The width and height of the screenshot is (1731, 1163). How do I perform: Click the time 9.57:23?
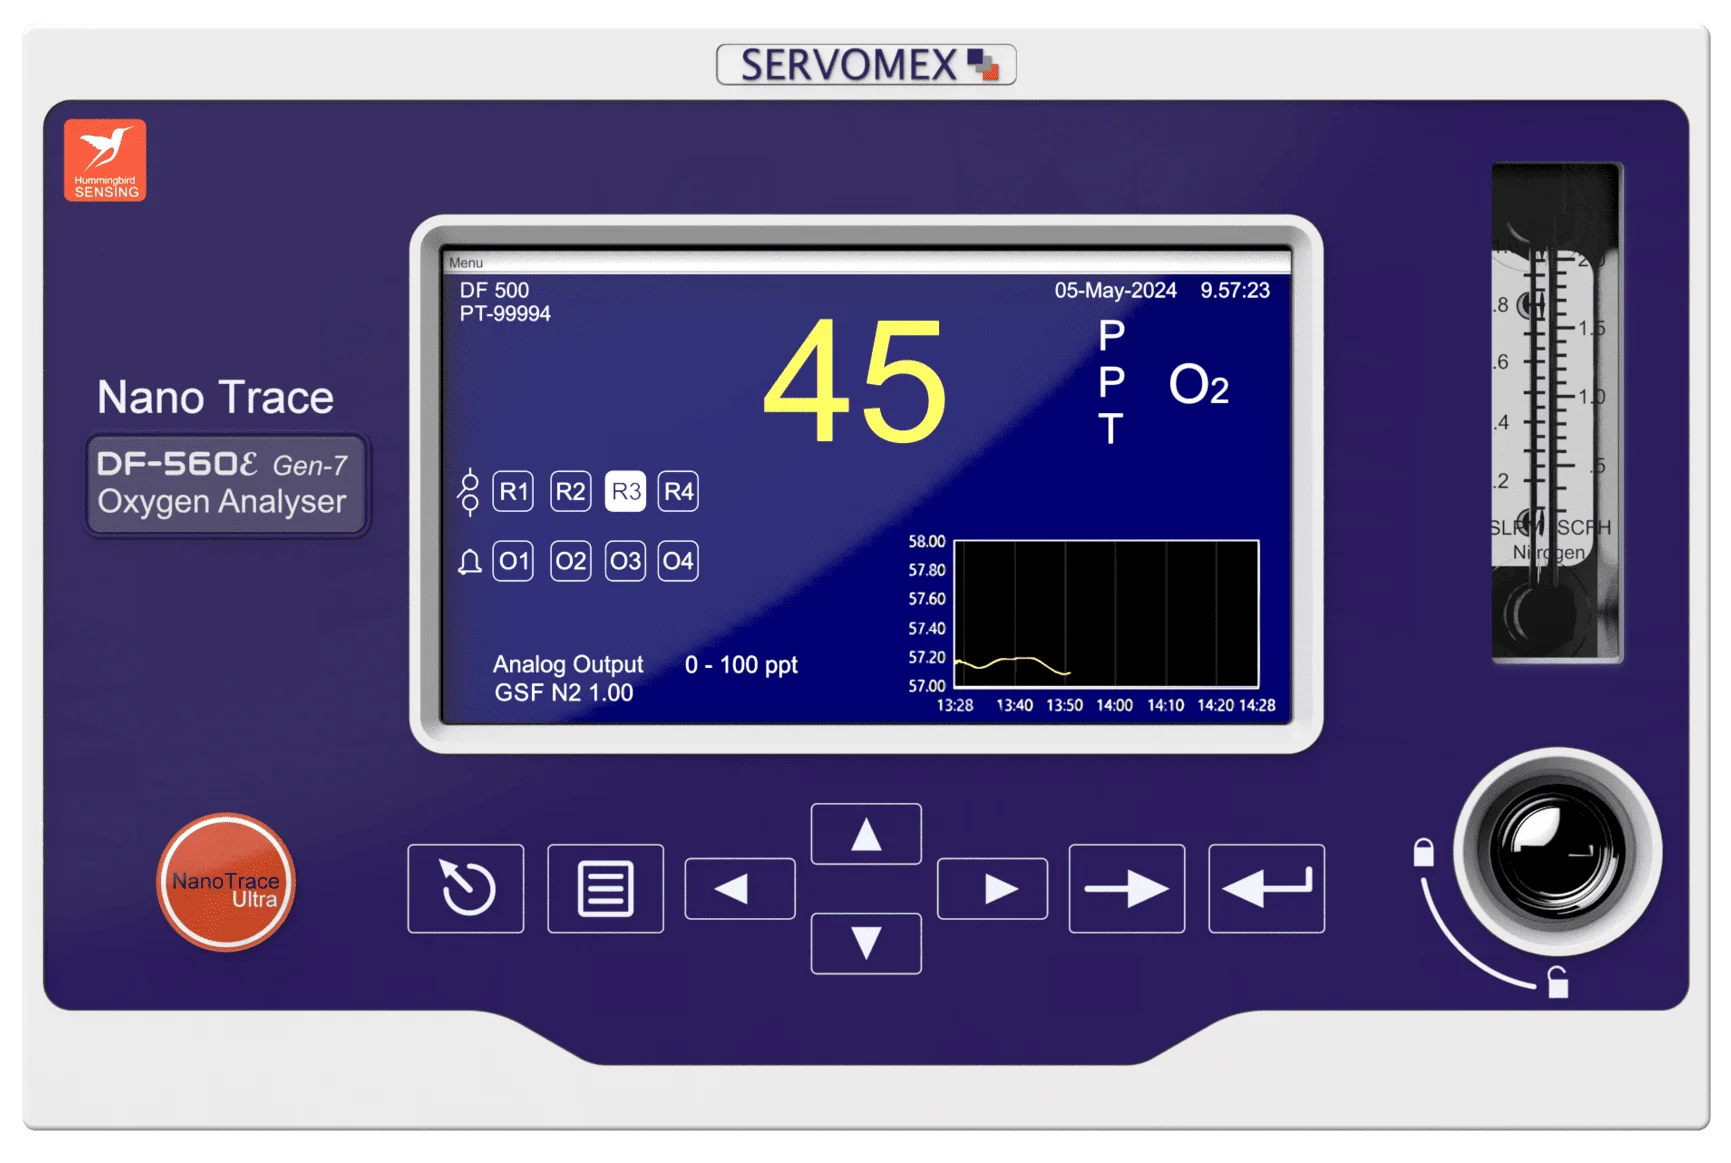(x=1235, y=290)
